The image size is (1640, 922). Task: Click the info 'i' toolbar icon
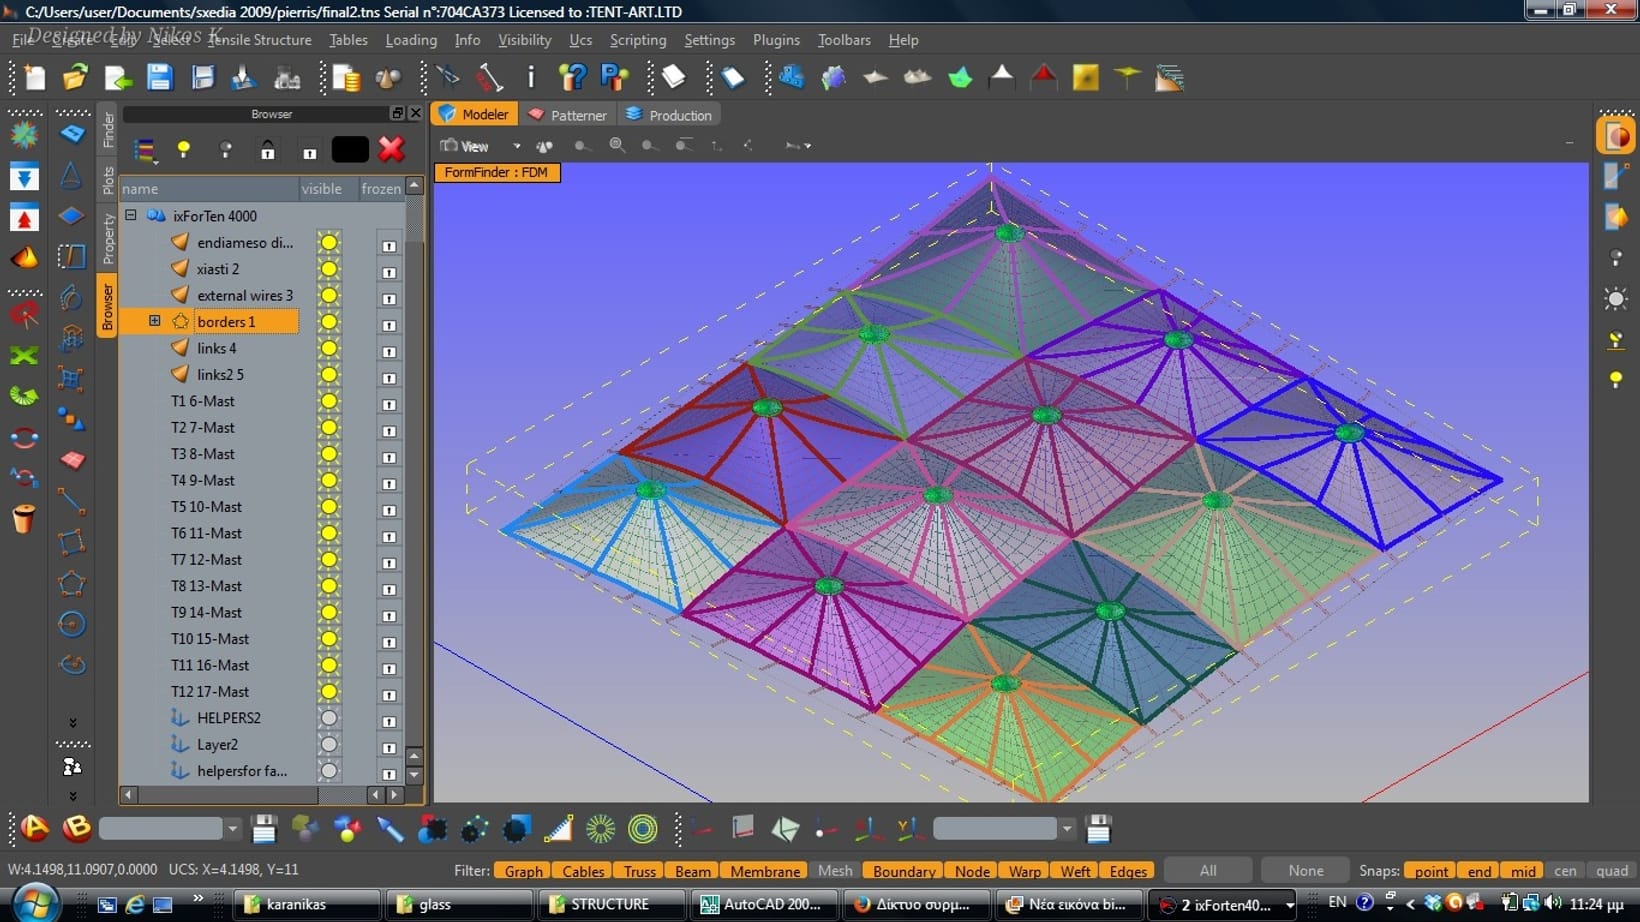(531, 78)
